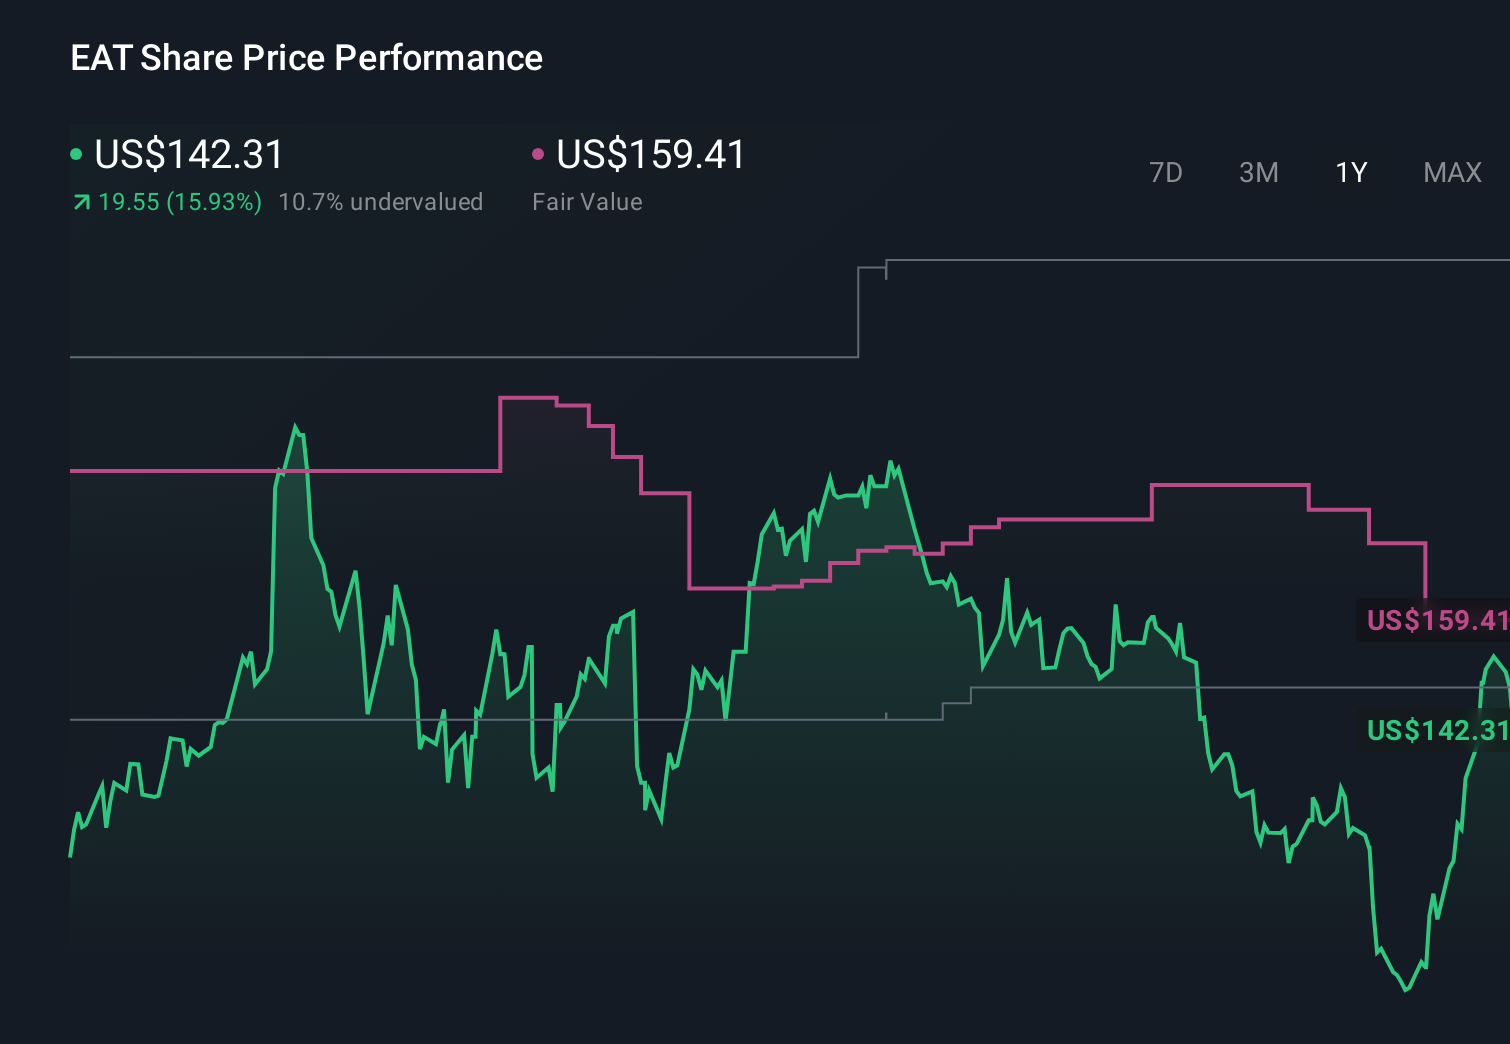This screenshot has height=1044, width=1510.
Task: Toggle the Fair Value series via pink dot
Action: coord(539,154)
